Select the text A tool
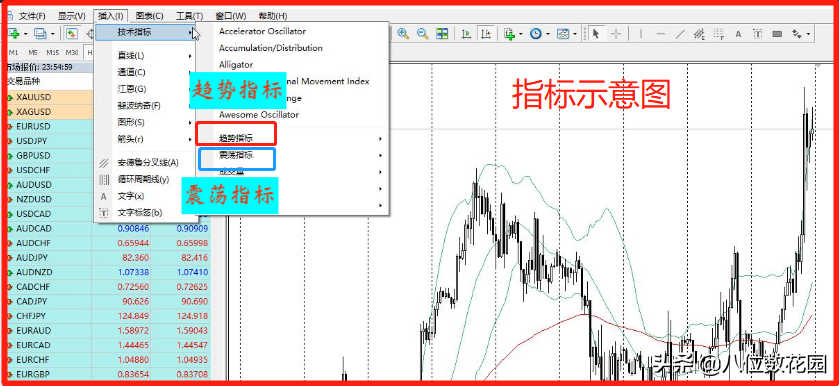This screenshot has height=386, width=839. click(738, 34)
